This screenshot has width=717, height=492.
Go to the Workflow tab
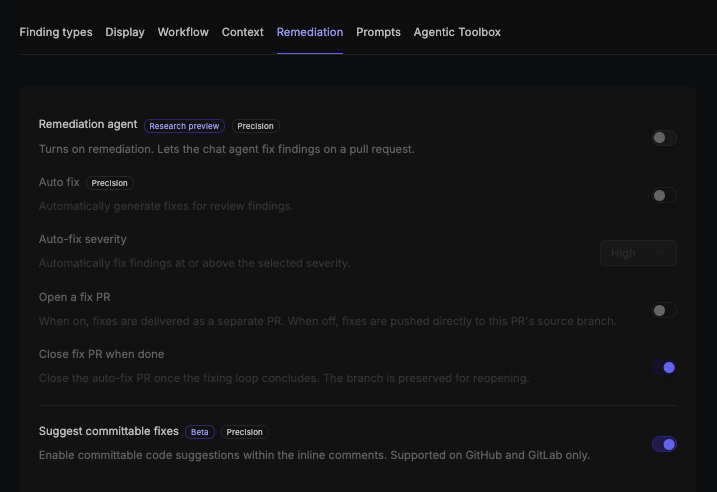(x=183, y=32)
